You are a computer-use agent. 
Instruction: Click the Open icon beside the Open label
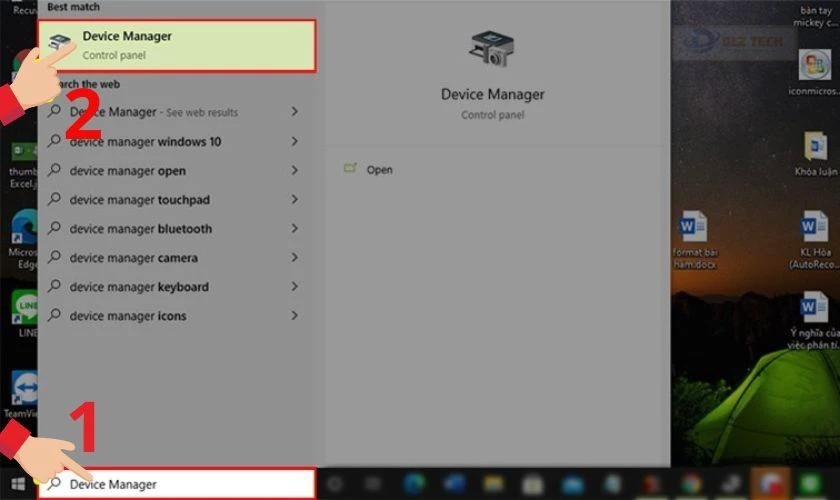pyautogui.click(x=350, y=168)
